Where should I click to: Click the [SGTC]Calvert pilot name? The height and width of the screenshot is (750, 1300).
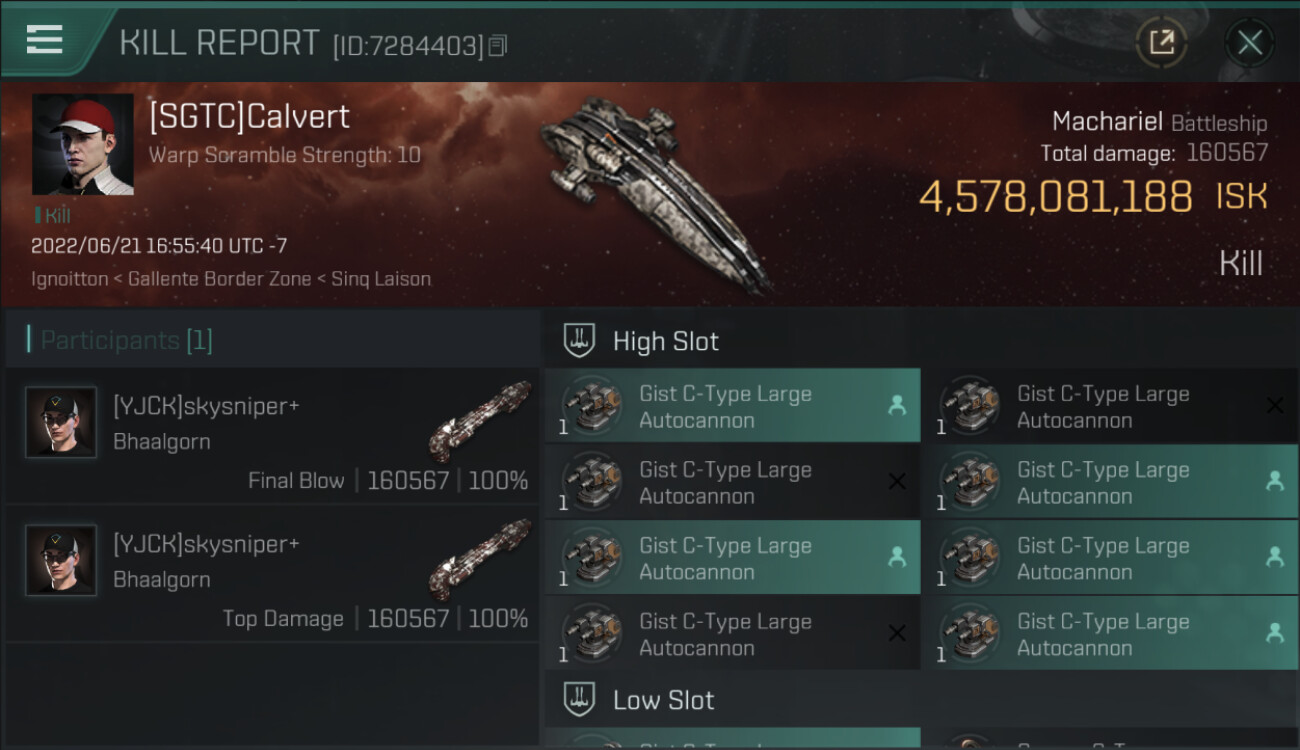click(249, 117)
